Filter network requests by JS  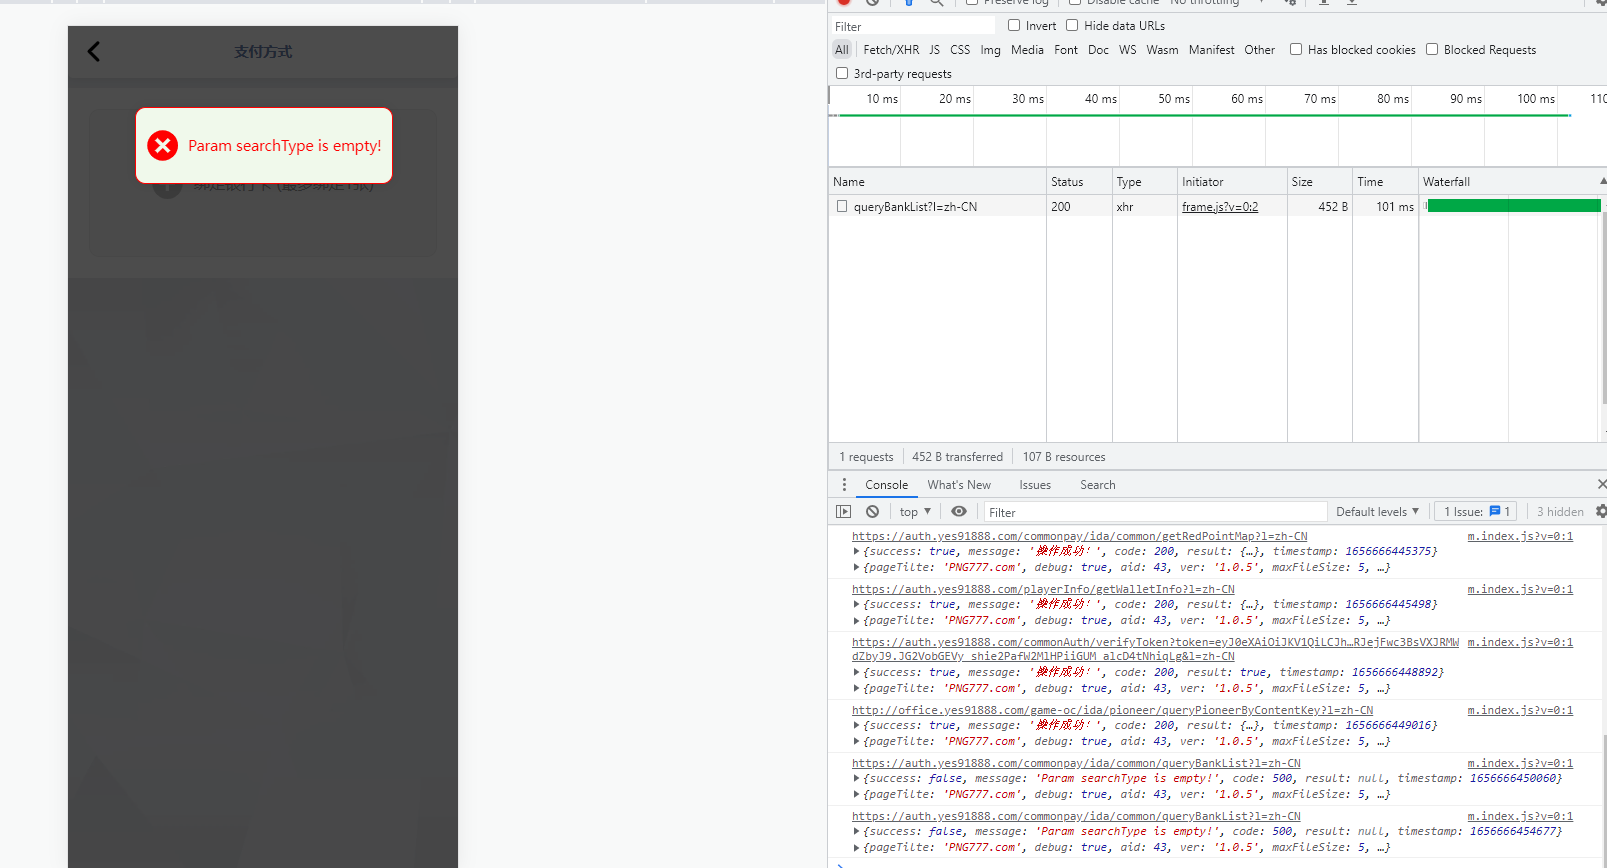point(934,50)
